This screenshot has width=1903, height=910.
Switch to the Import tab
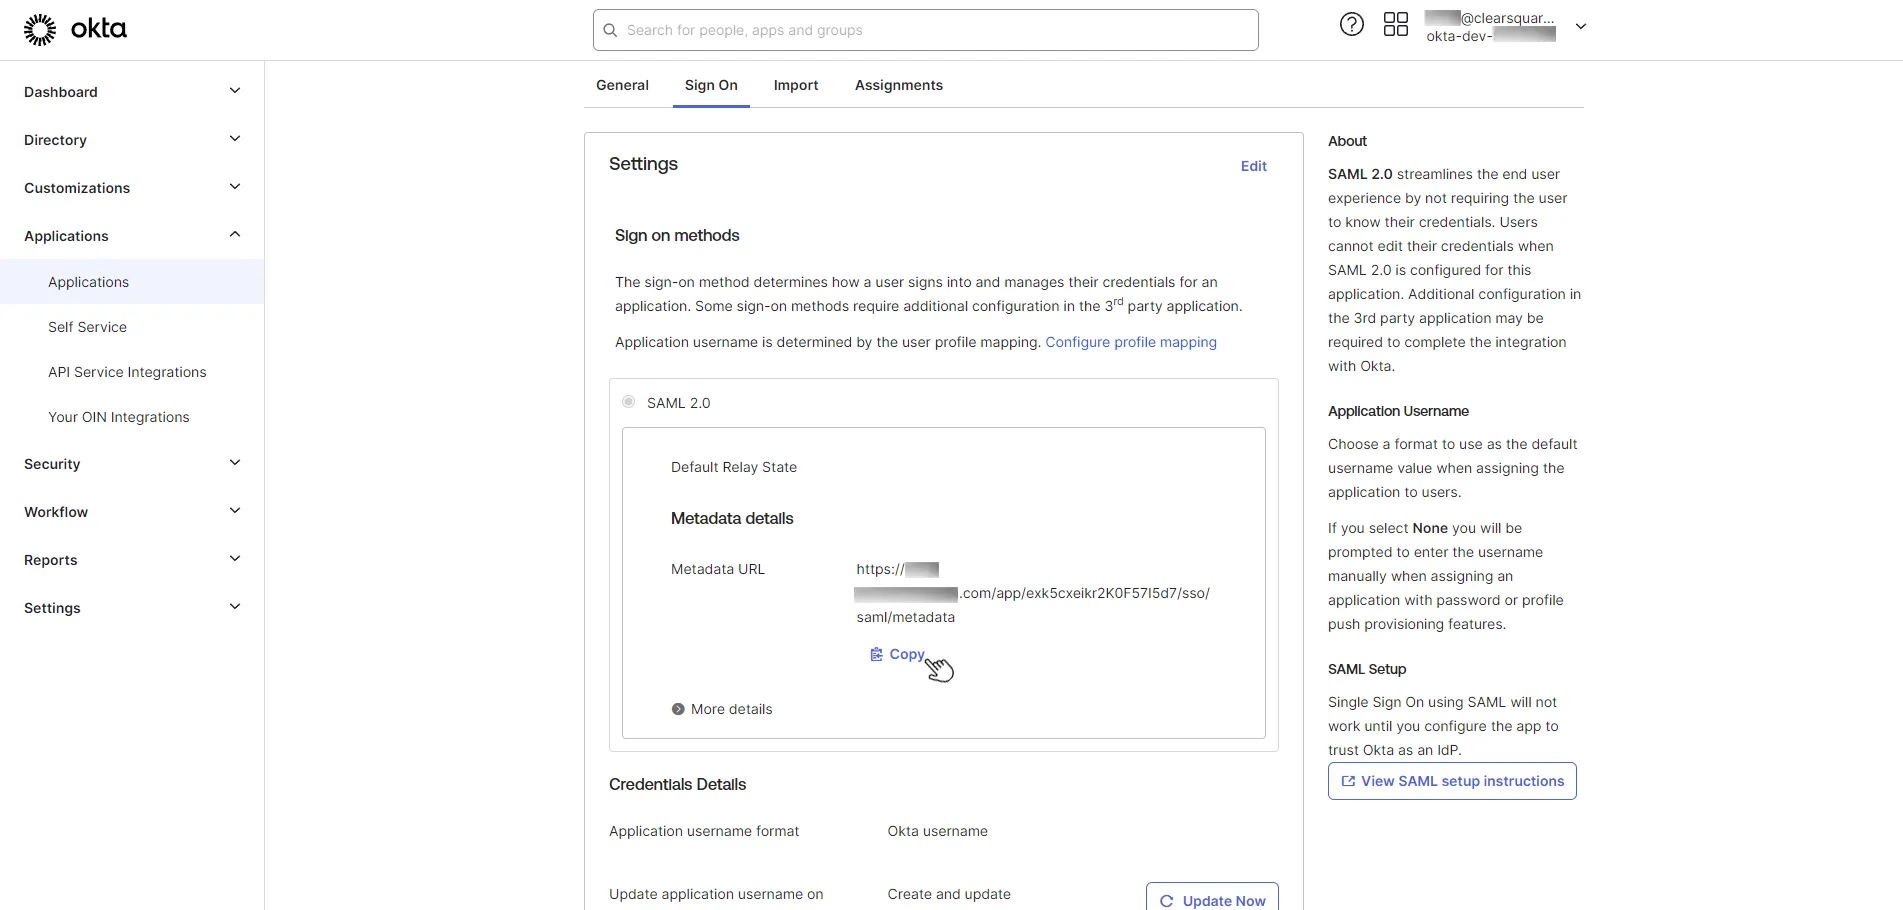pyautogui.click(x=796, y=85)
